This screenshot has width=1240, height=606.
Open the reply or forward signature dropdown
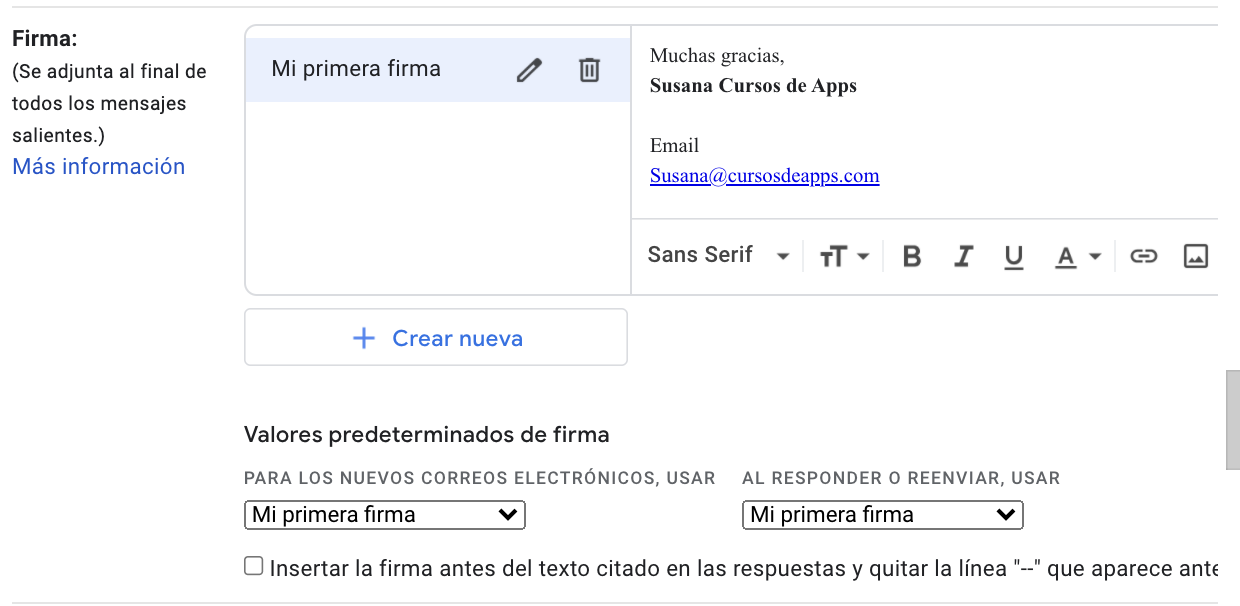[x=883, y=515]
